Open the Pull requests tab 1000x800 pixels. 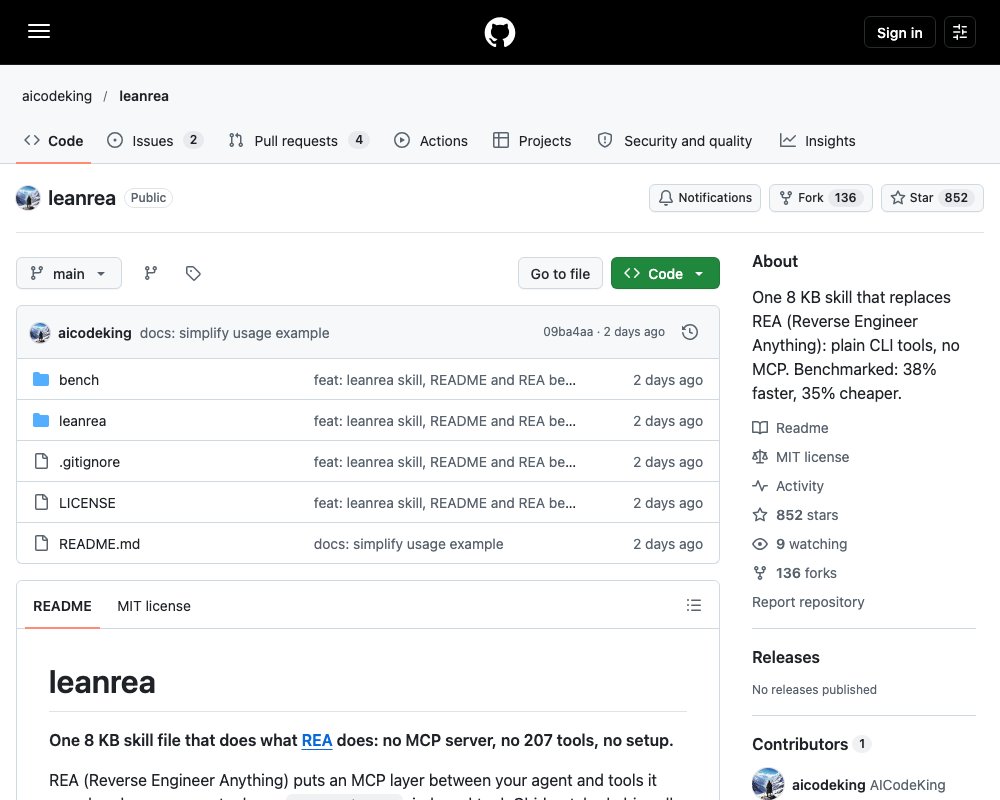298,141
